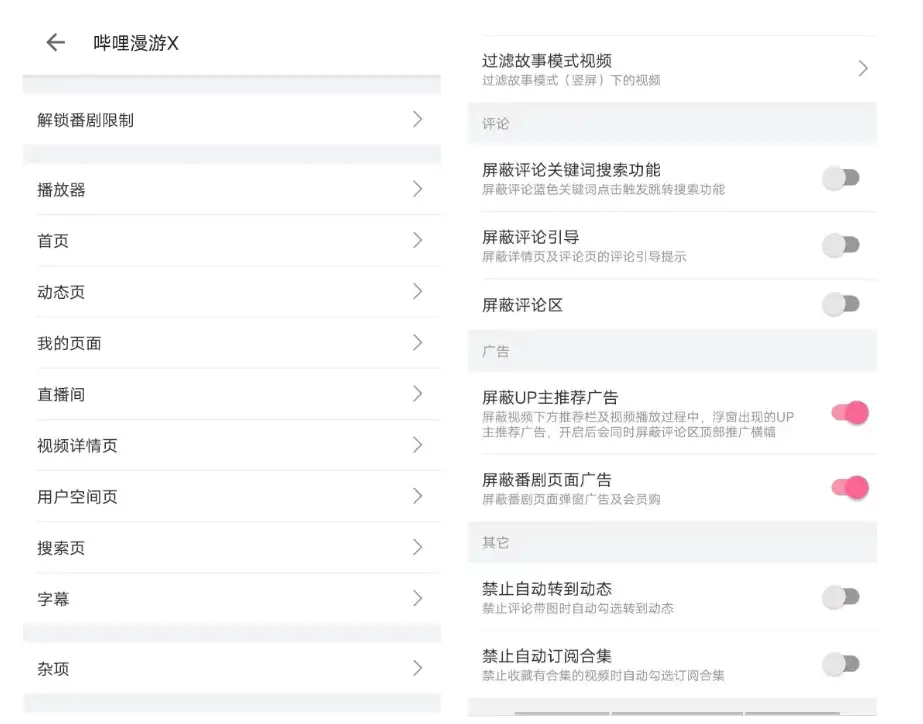Viewport: 923px width, 724px height.
Task: Toggle 屏蔽评论引导 switch on
Action: click(841, 245)
